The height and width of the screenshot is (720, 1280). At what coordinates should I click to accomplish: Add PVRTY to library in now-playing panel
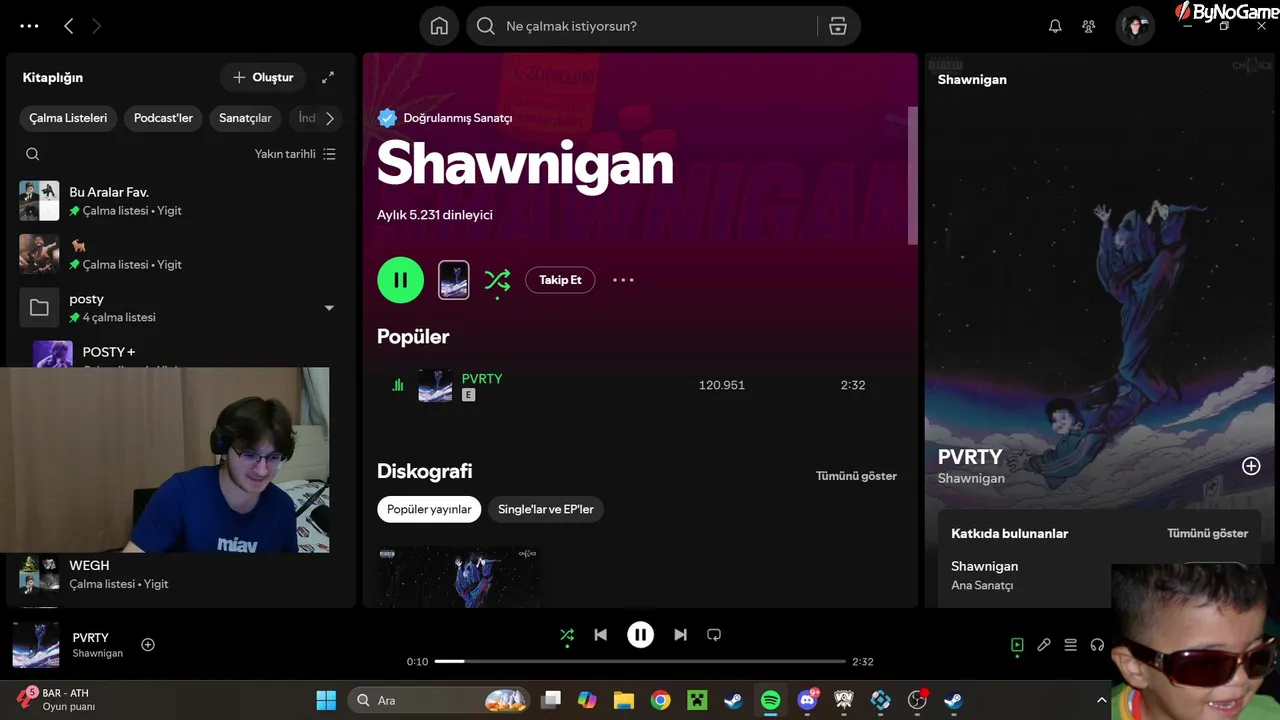1251,466
